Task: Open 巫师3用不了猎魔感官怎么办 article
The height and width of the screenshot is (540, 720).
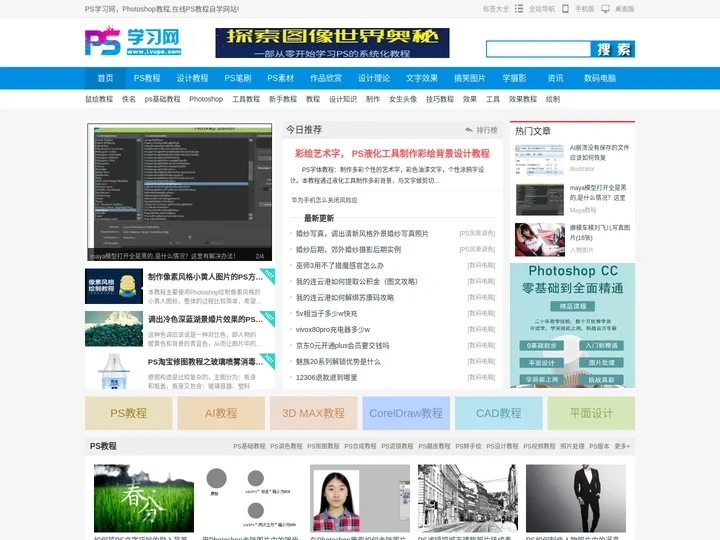Action: click(x=340, y=265)
